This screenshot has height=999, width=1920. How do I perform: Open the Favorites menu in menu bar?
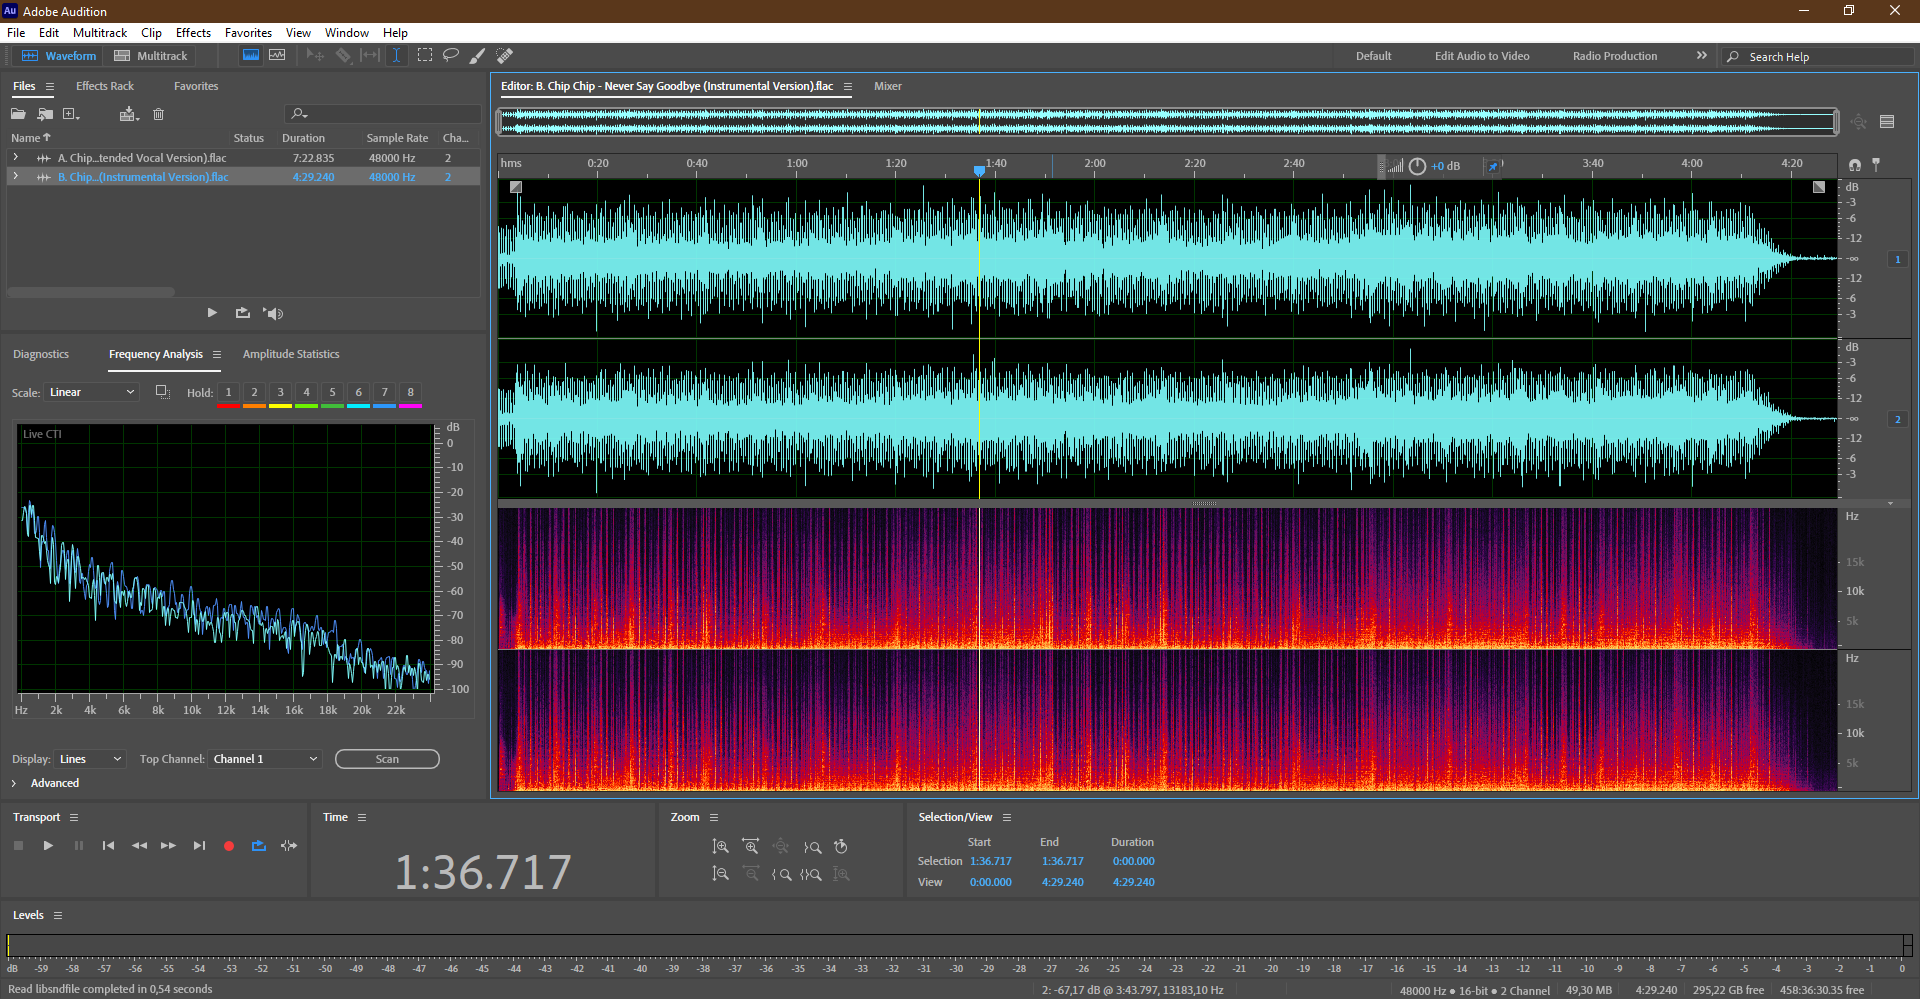(248, 33)
